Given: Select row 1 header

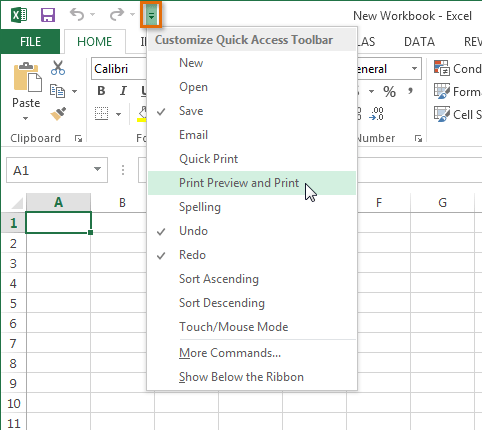Looking at the screenshot, I should (13, 223).
